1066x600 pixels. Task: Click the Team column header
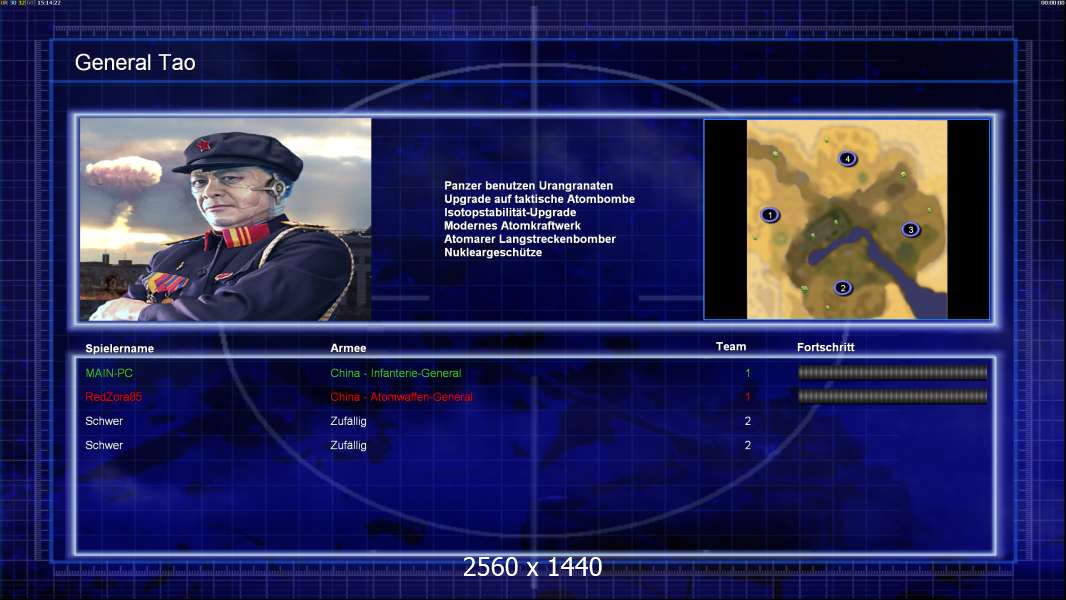click(x=731, y=347)
